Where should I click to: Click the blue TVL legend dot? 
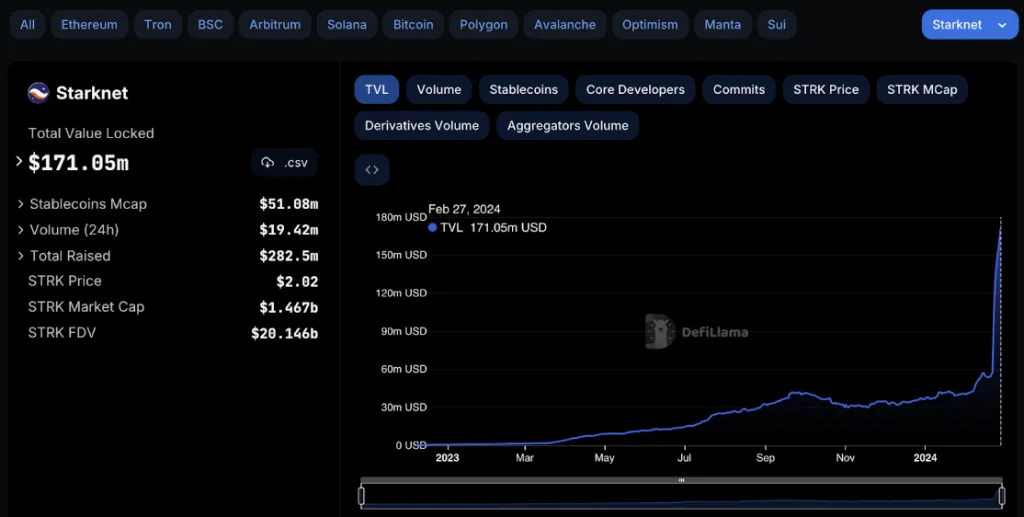(x=432, y=228)
